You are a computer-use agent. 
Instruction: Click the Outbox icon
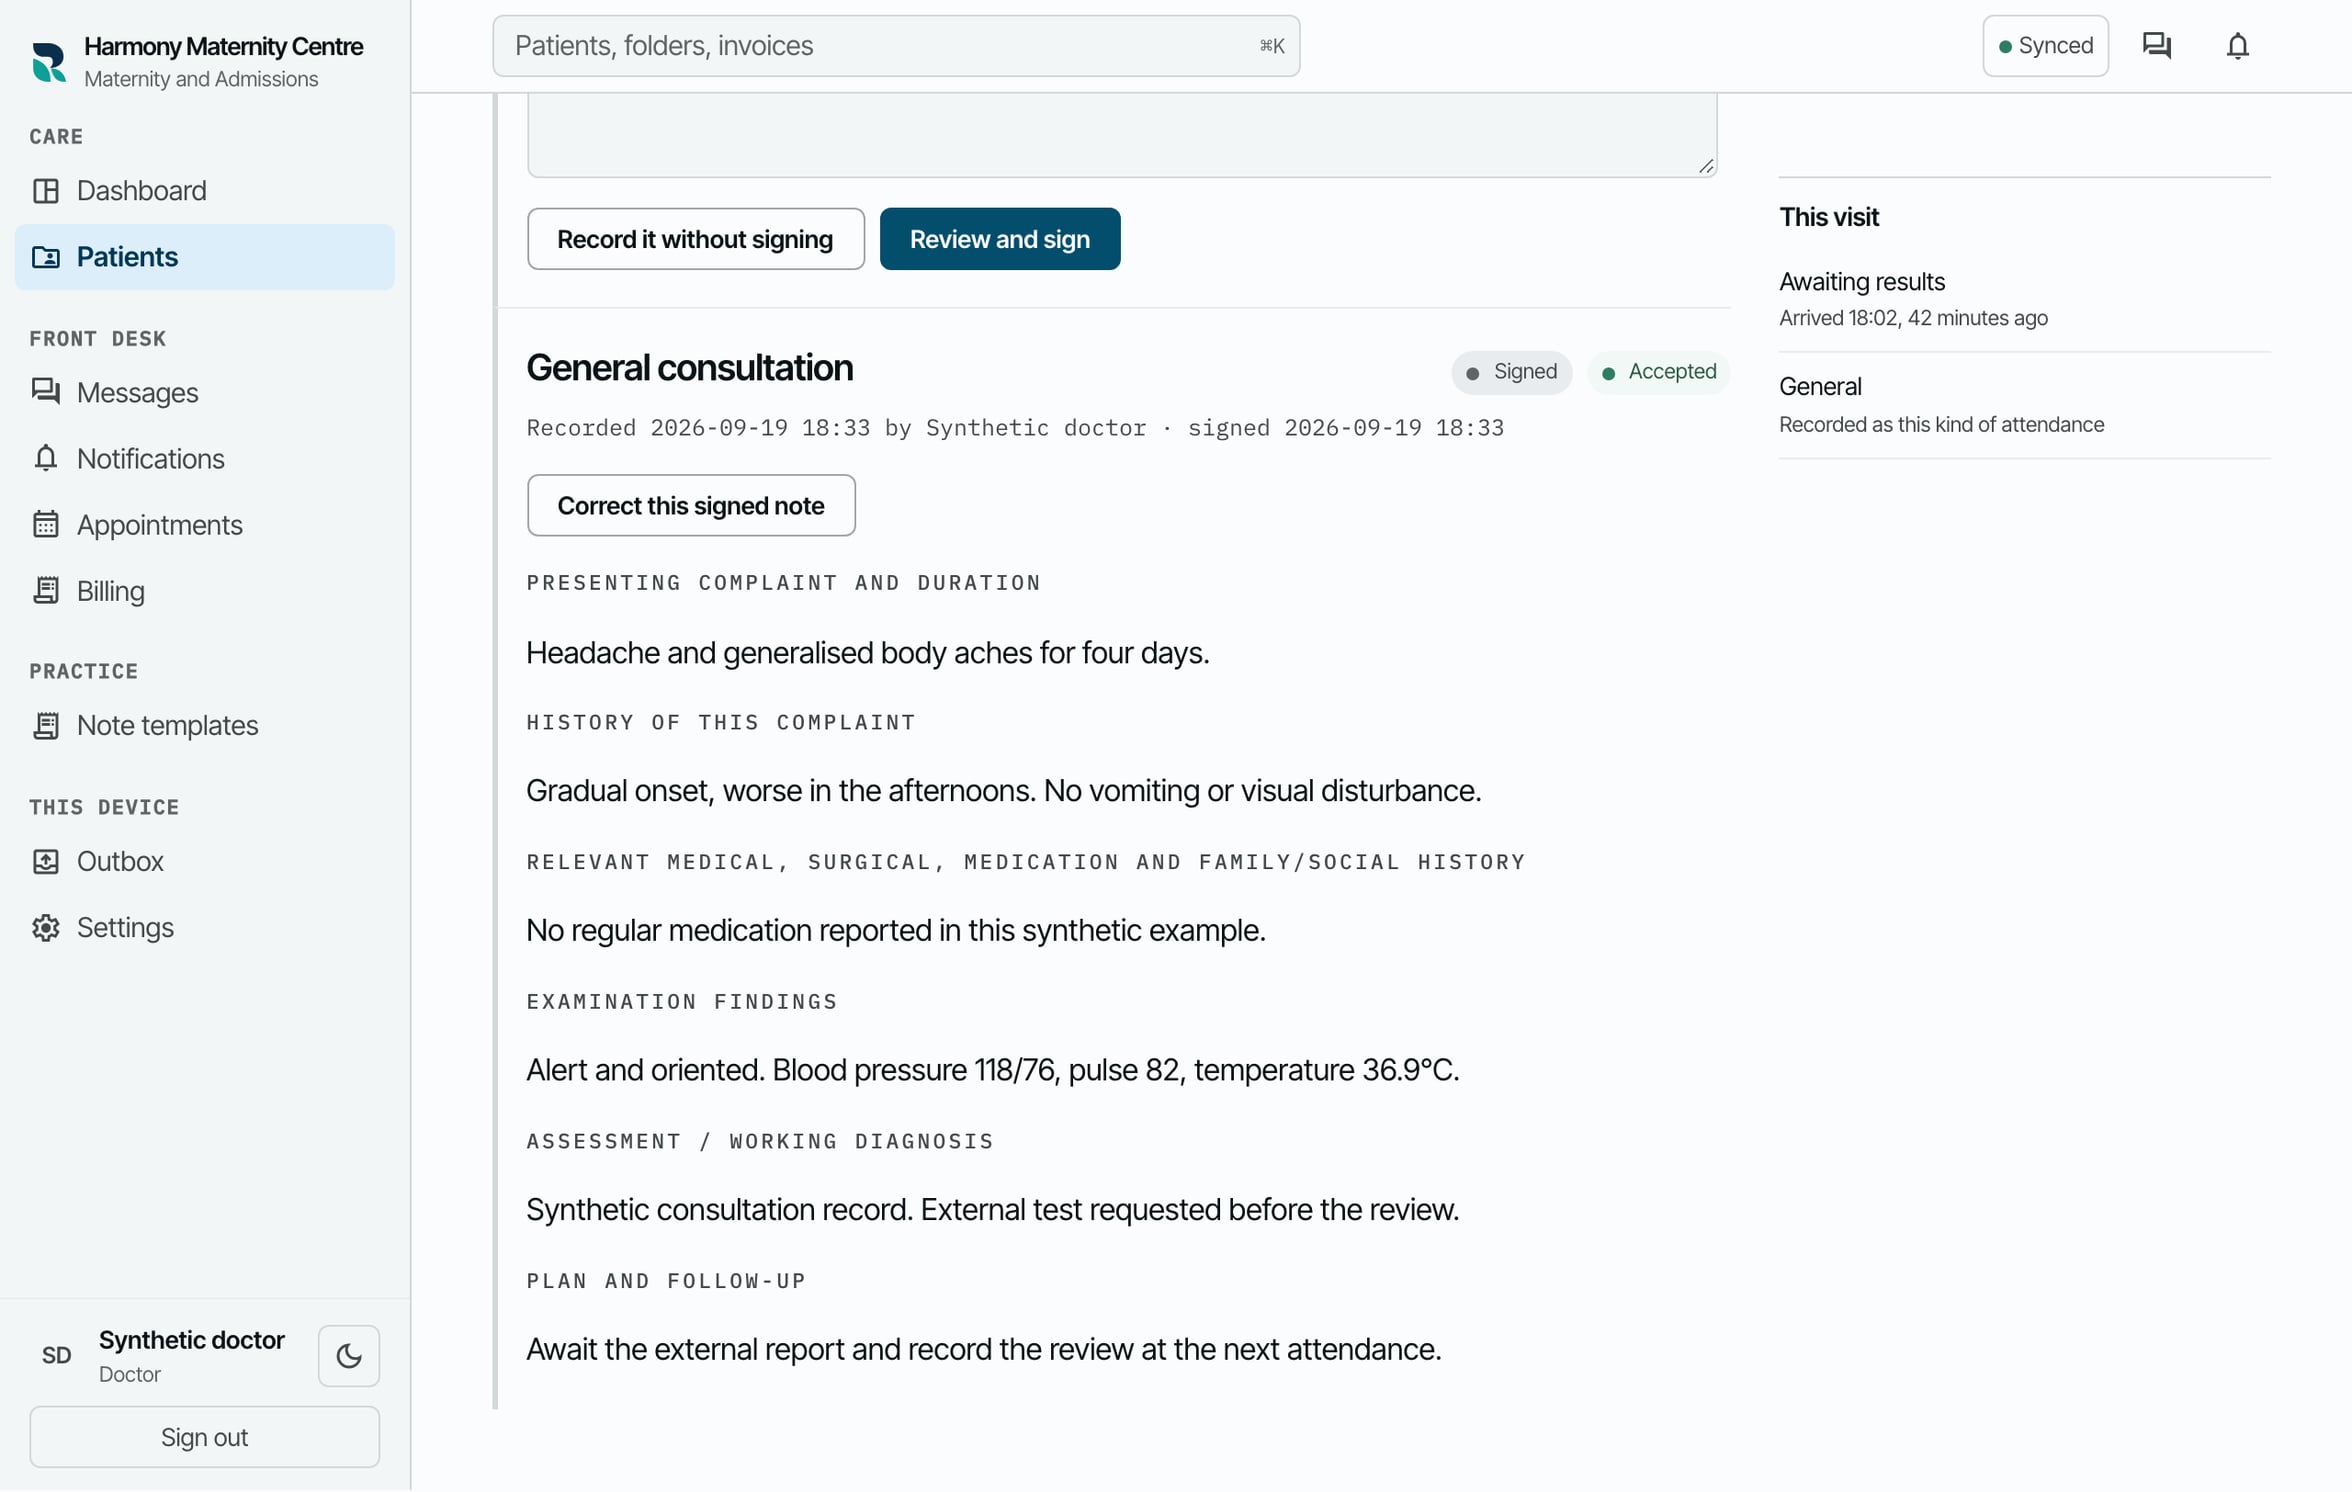tap(46, 862)
